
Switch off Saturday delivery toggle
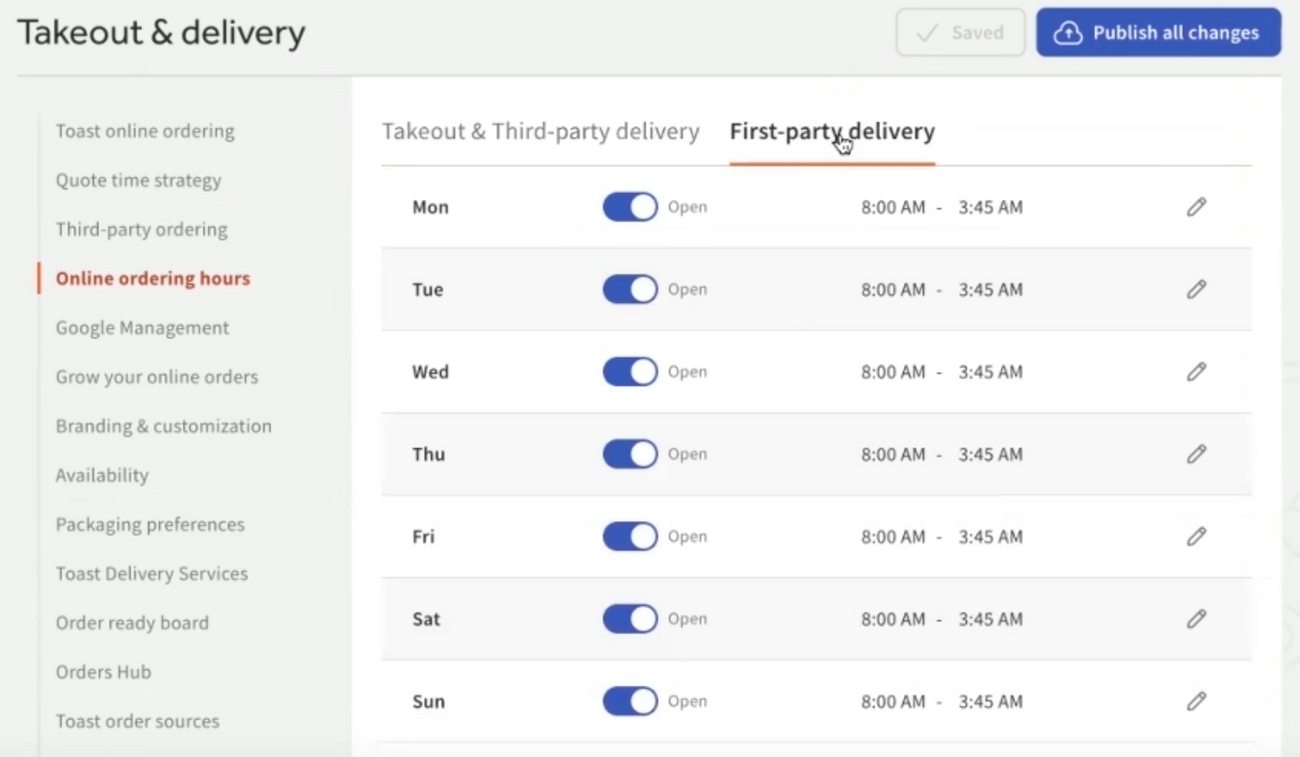click(x=630, y=619)
